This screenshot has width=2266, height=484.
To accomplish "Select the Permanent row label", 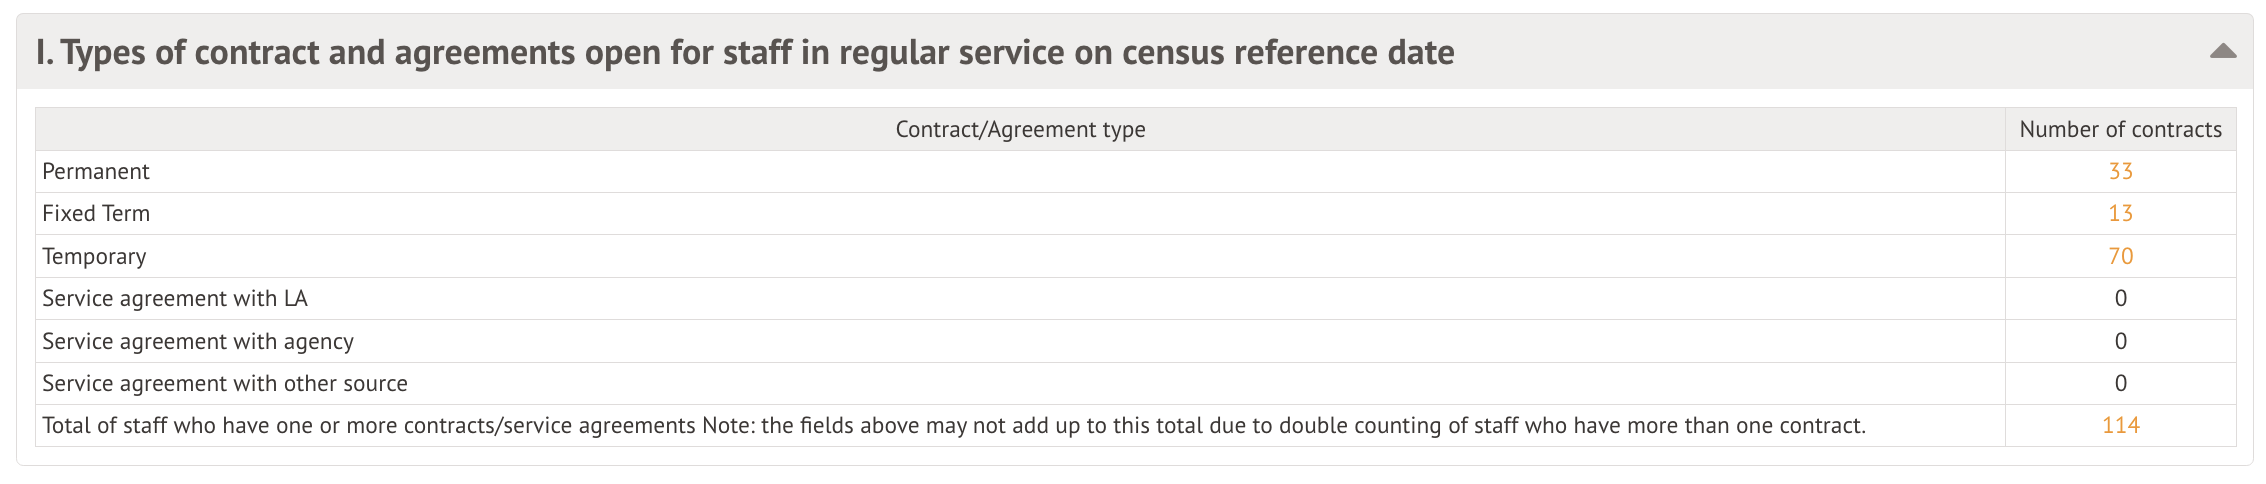I will [x=96, y=172].
